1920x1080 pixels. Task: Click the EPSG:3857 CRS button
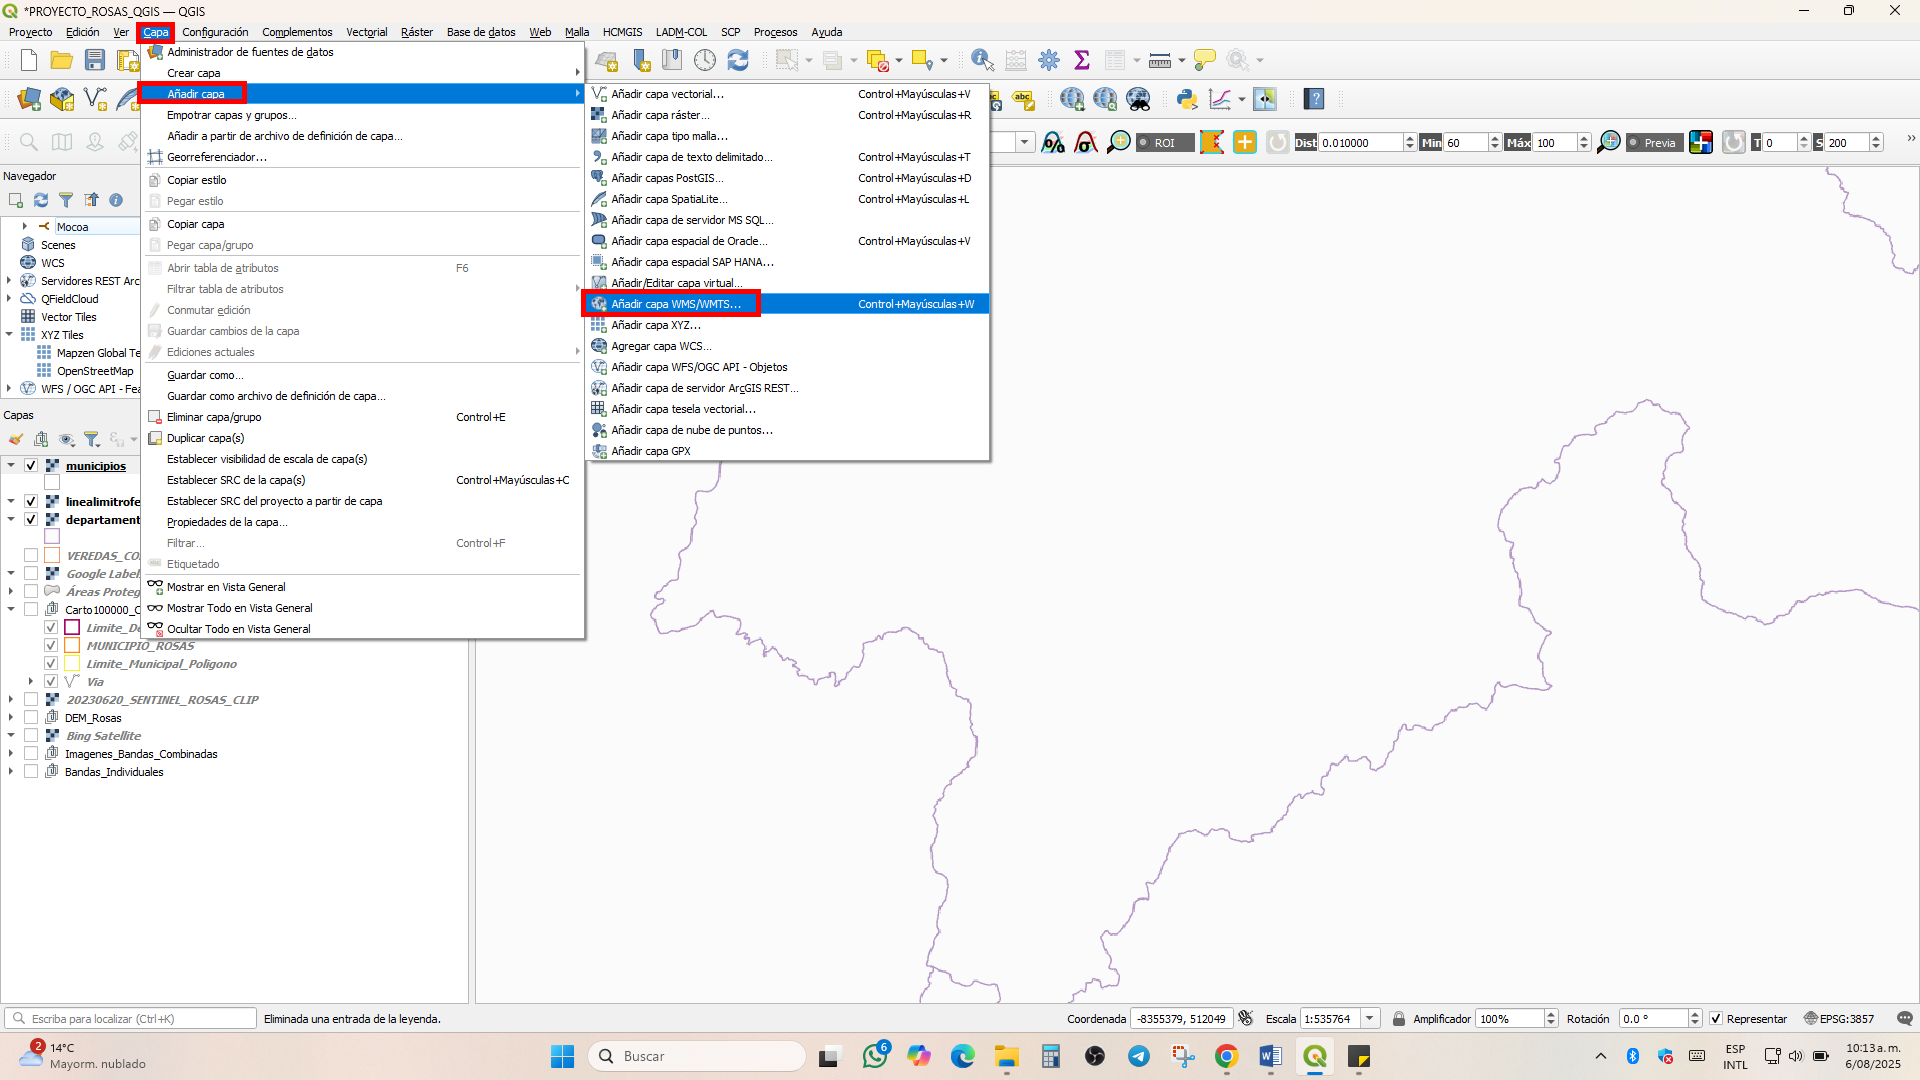pyautogui.click(x=1838, y=1019)
